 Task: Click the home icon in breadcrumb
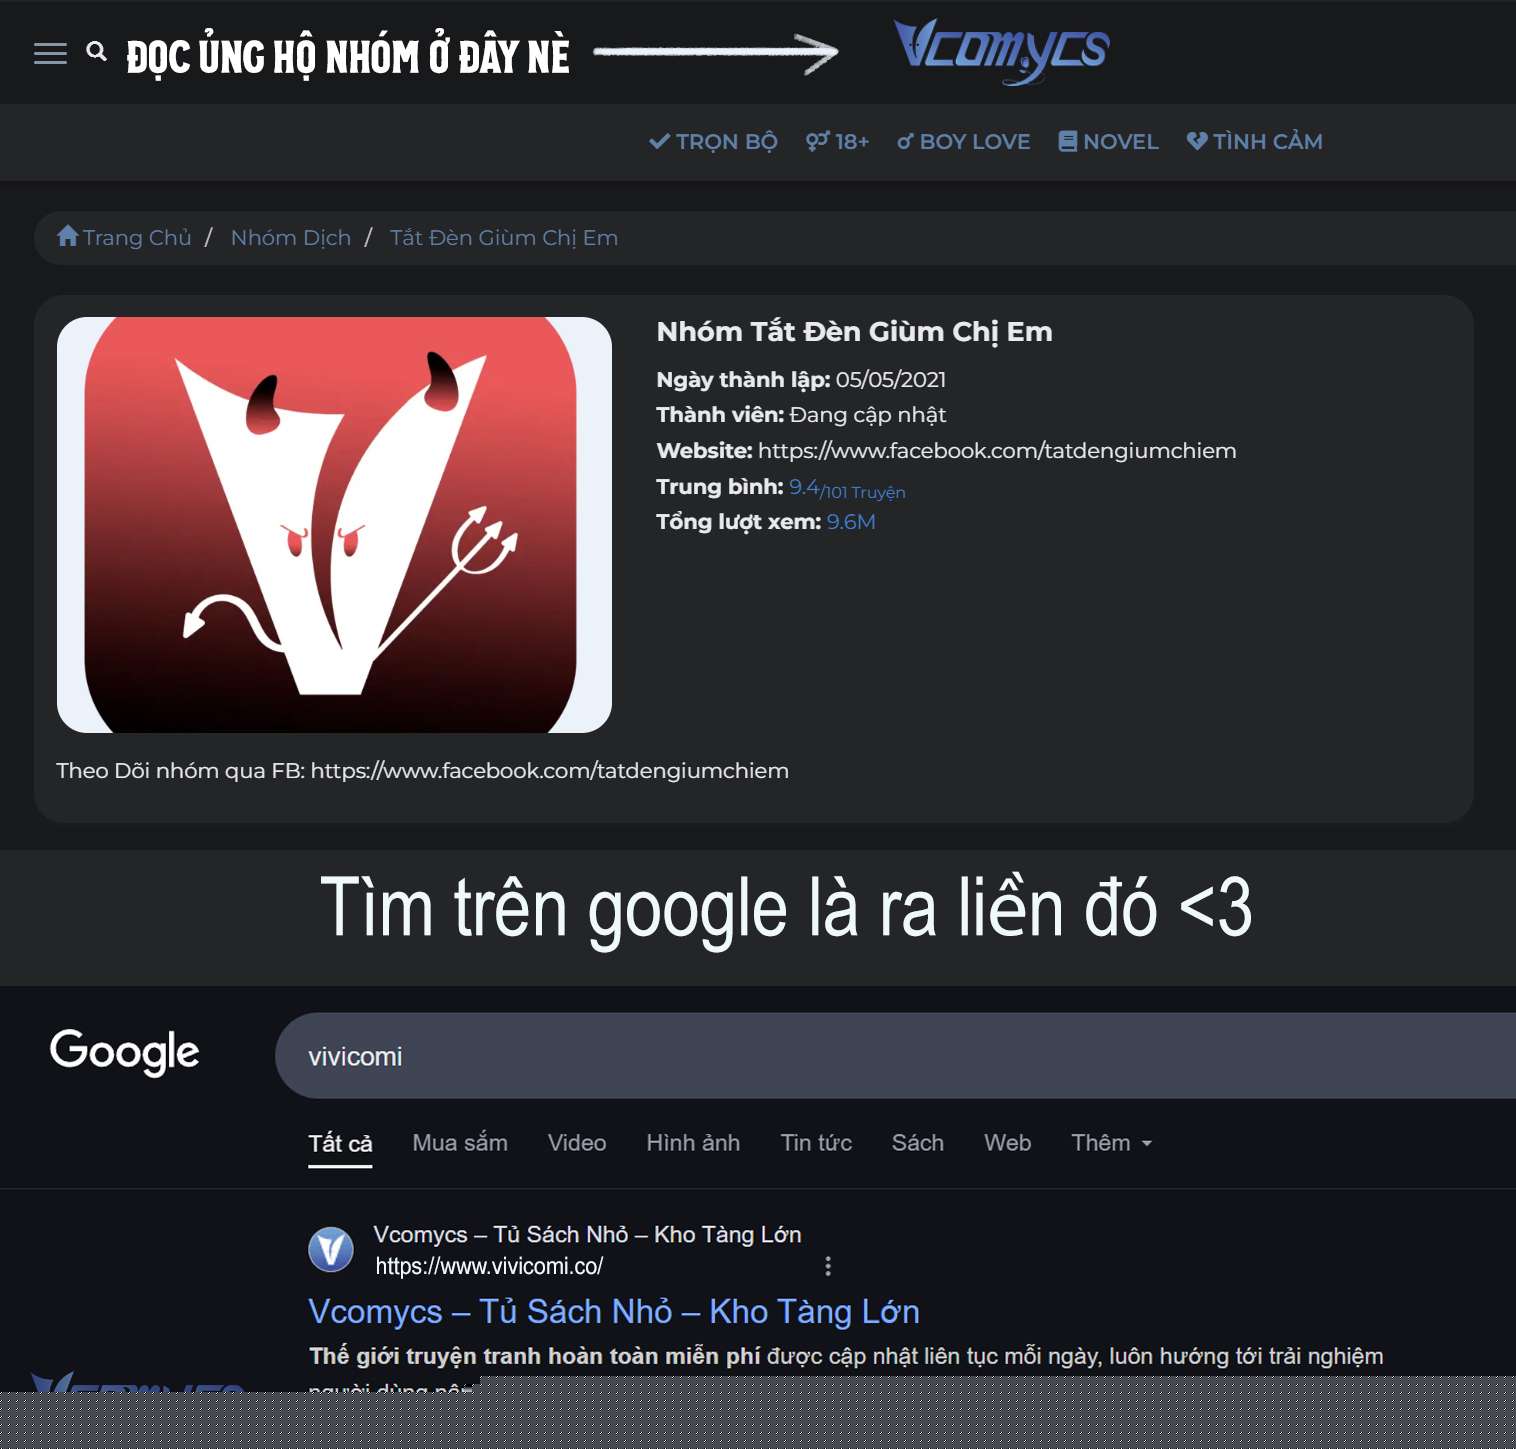[68, 236]
